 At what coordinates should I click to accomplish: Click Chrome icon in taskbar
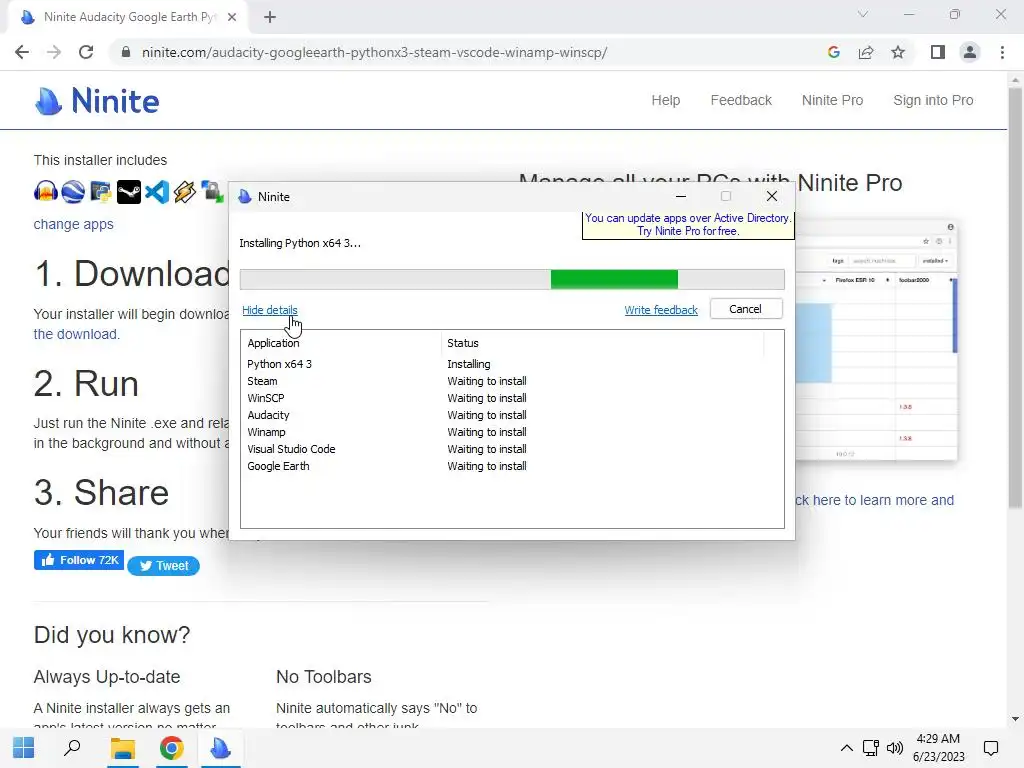tap(171, 748)
